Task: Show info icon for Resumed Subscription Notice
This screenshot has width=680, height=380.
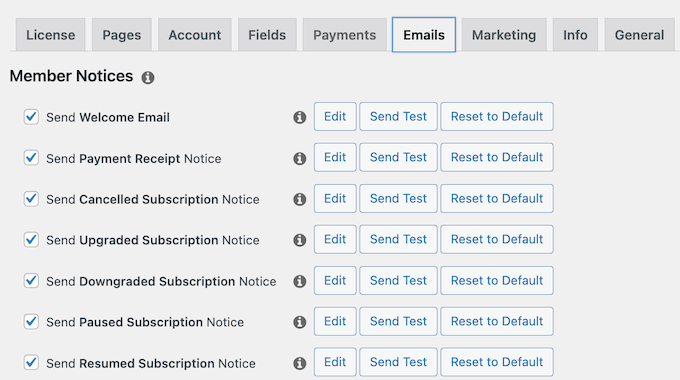Action: point(300,363)
